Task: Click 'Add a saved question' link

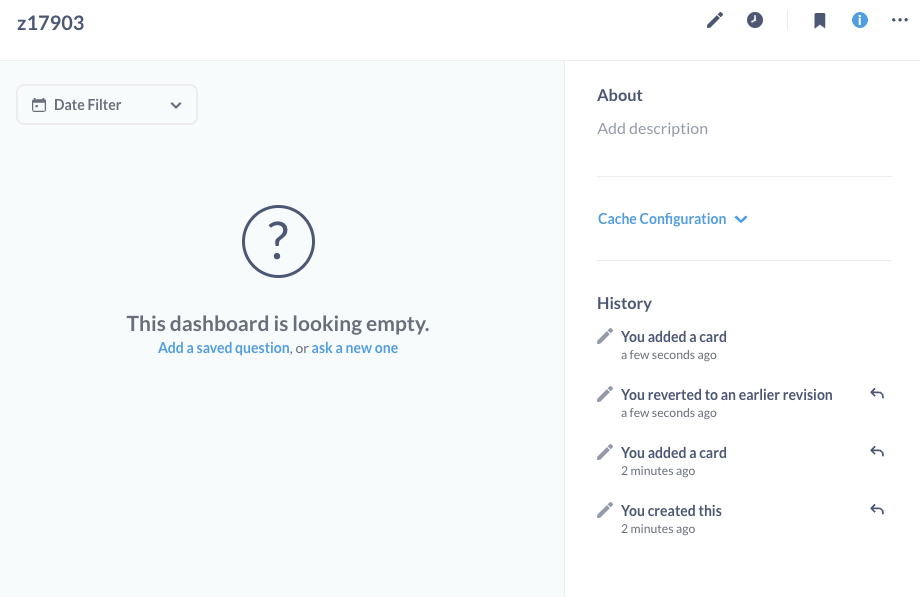Action: coord(223,347)
